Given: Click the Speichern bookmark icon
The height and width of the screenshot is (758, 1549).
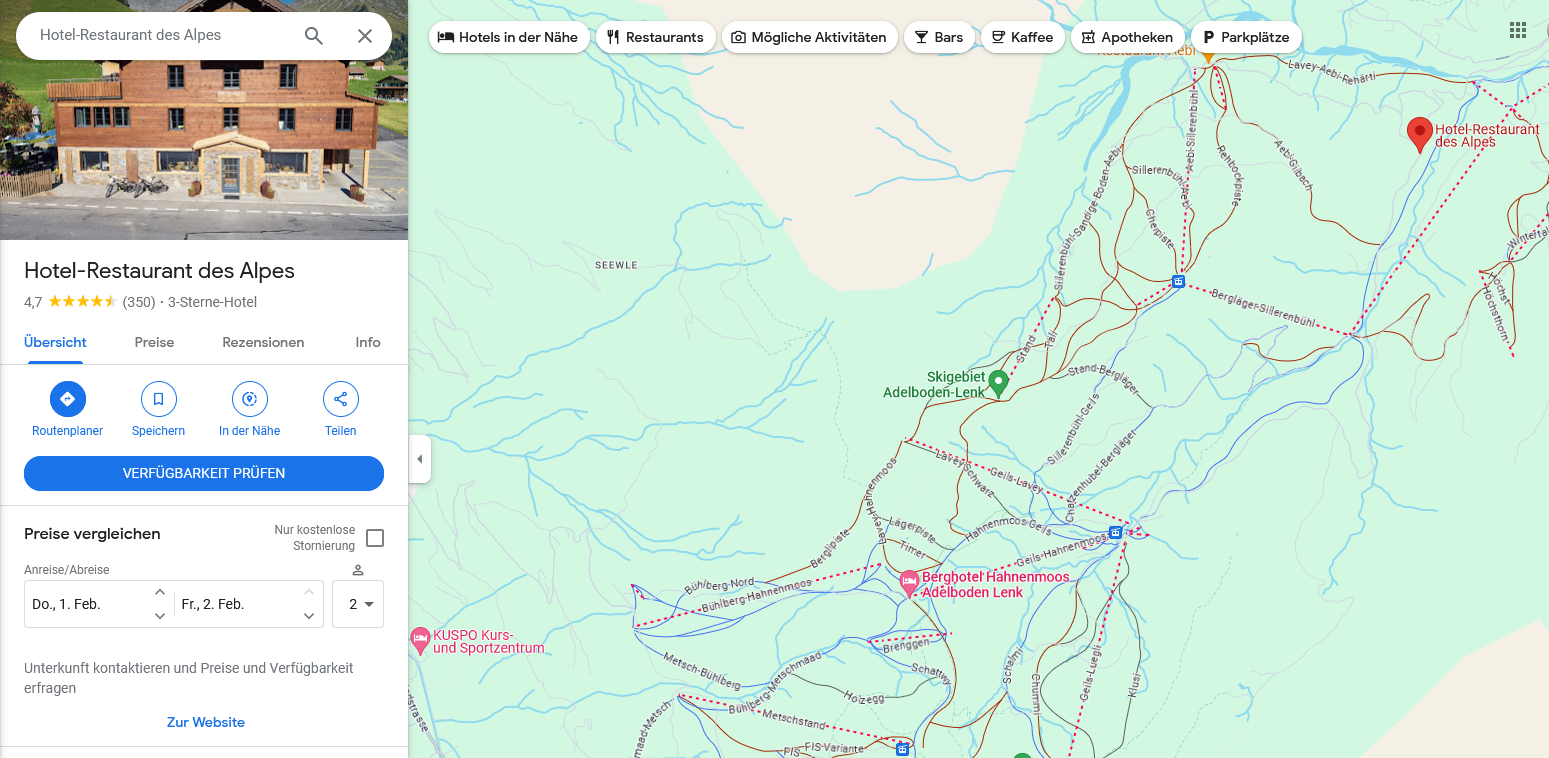Looking at the screenshot, I should click(x=158, y=399).
